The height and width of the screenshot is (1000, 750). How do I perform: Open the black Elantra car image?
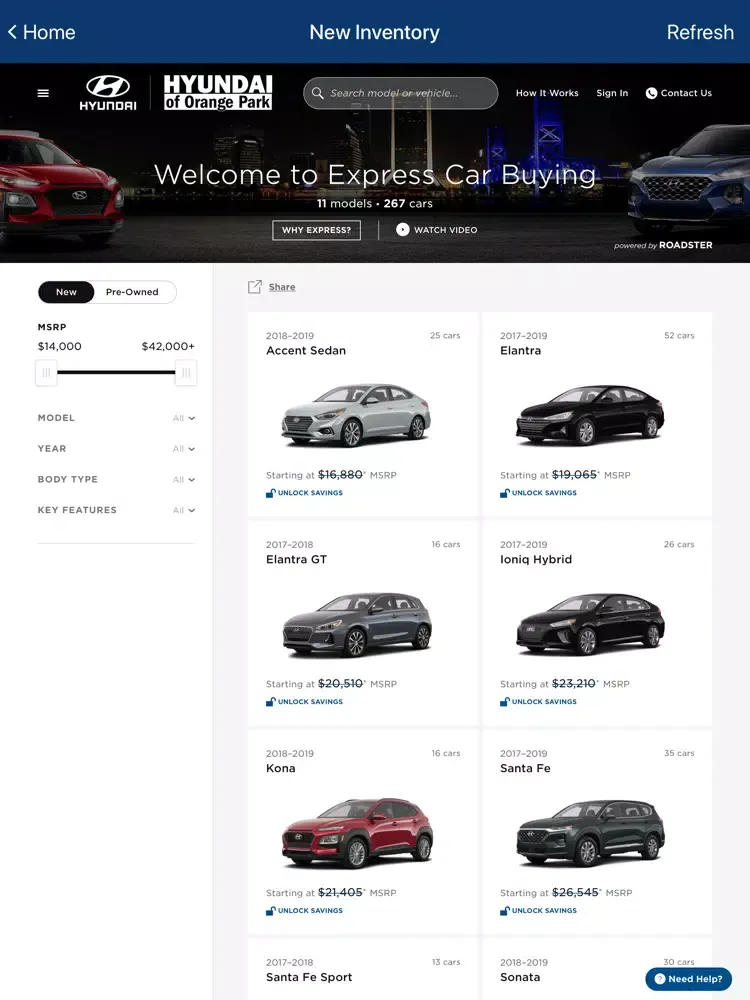[590, 415]
